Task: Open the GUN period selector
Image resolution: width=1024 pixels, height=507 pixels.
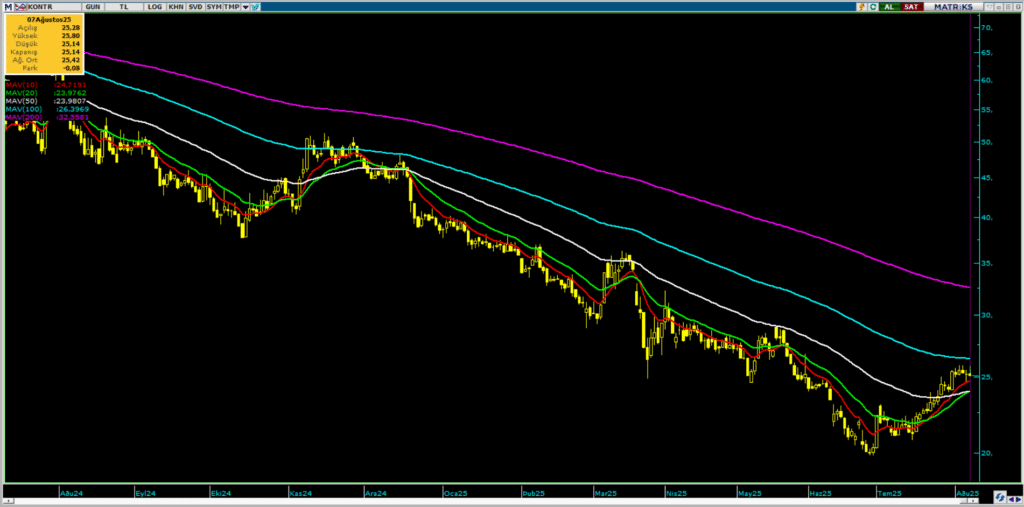Action: (x=92, y=6)
